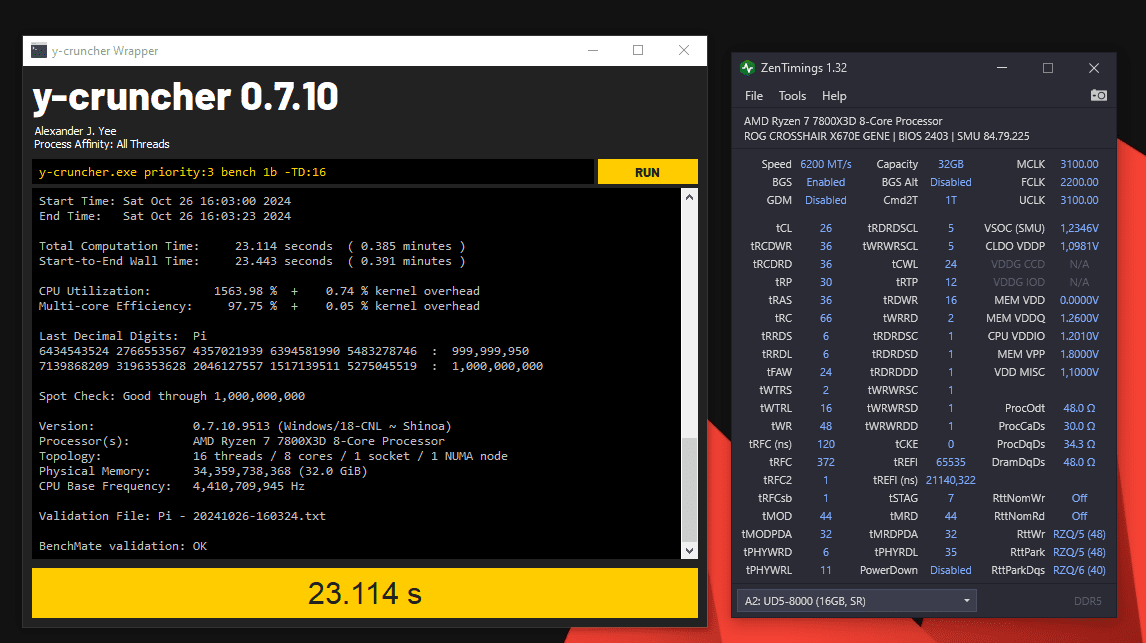Maximize the ZenTimings window
The width and height of the screenshot is (1146, 643).
[1048, 68]
